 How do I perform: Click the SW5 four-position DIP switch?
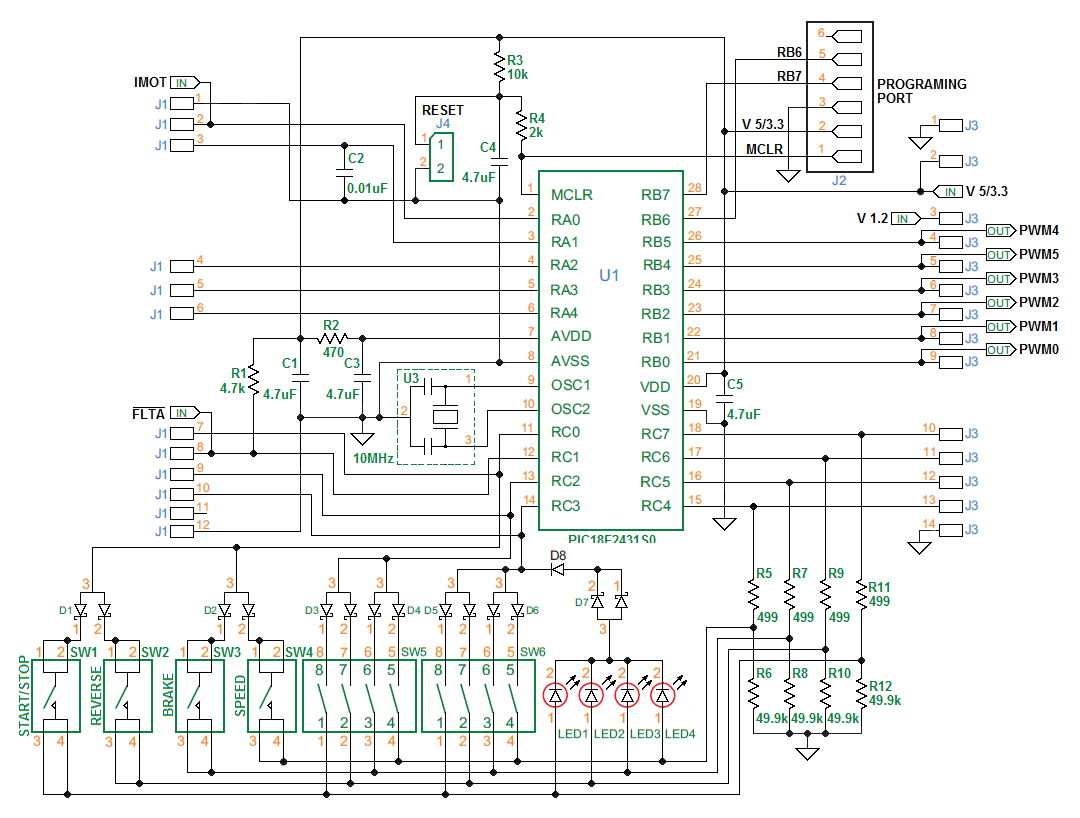[x=356, y=695]
